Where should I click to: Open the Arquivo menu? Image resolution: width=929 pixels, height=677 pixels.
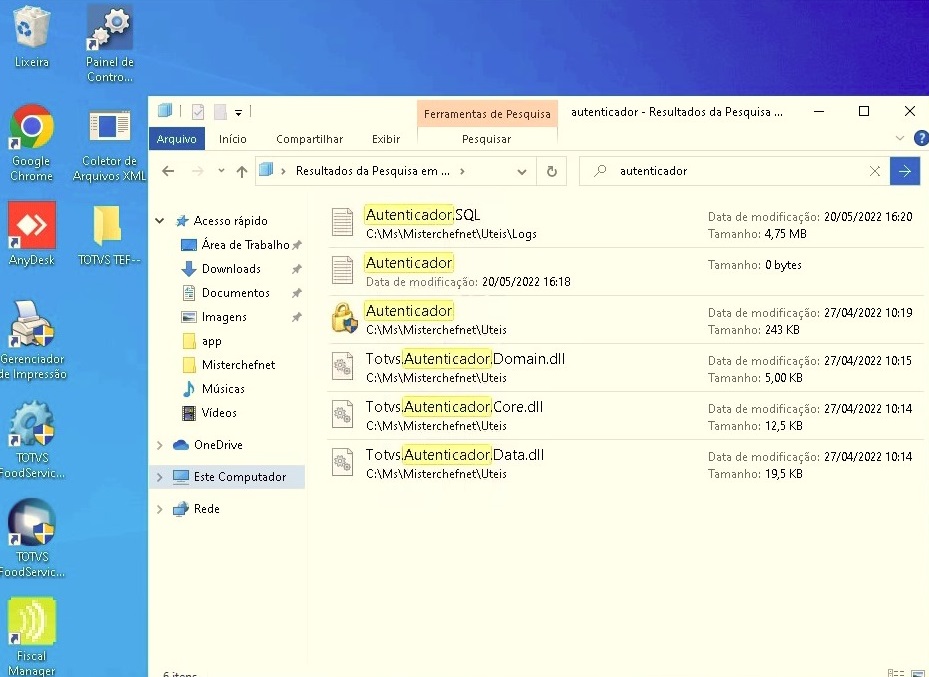pos(177,139)
